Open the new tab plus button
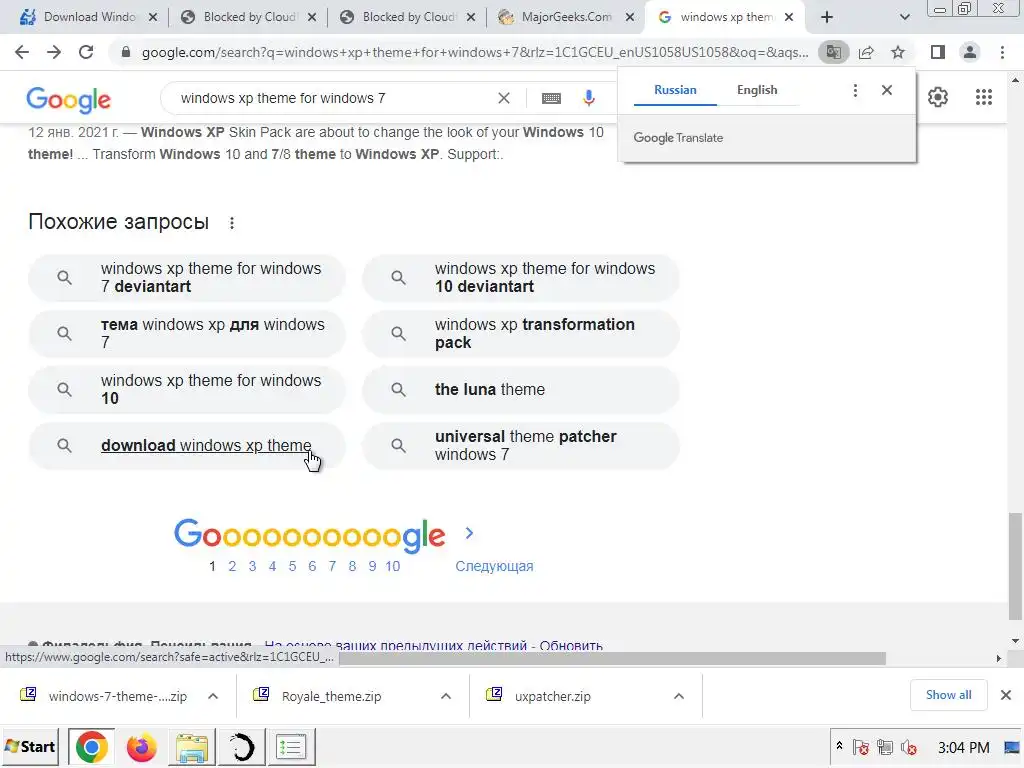1024x768 pixels. point(827,17)
